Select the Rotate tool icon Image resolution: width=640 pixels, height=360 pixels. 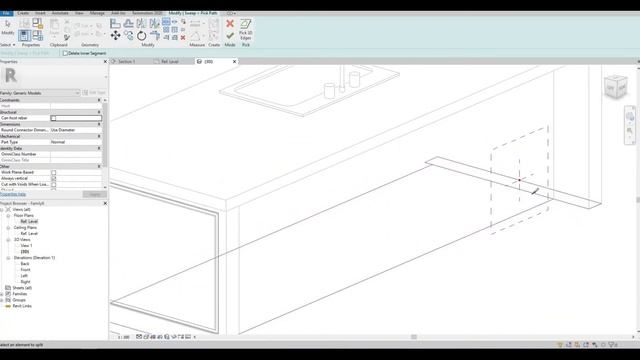(x=142, y=36)
